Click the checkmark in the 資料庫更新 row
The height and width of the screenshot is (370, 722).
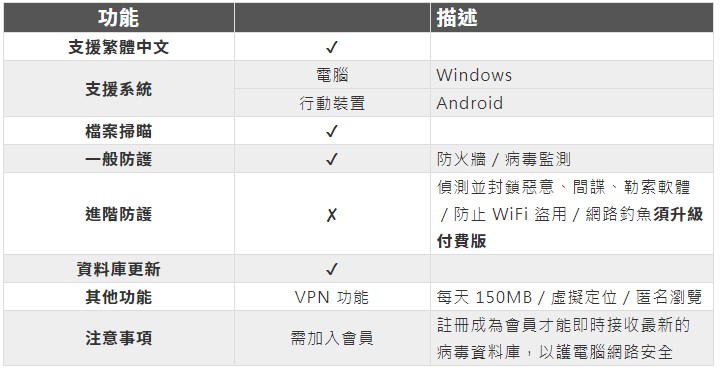point(332,269)
